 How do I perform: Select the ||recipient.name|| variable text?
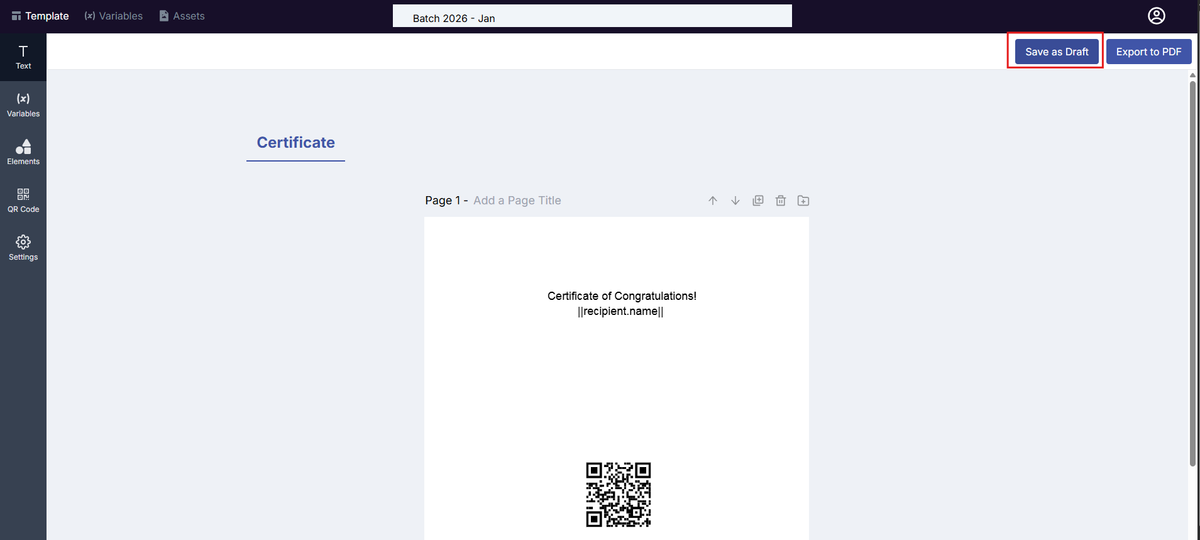coord(621,311)
